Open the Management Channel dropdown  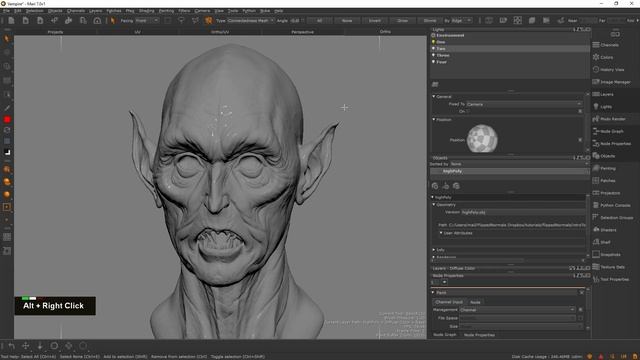(x=517, y=309)
